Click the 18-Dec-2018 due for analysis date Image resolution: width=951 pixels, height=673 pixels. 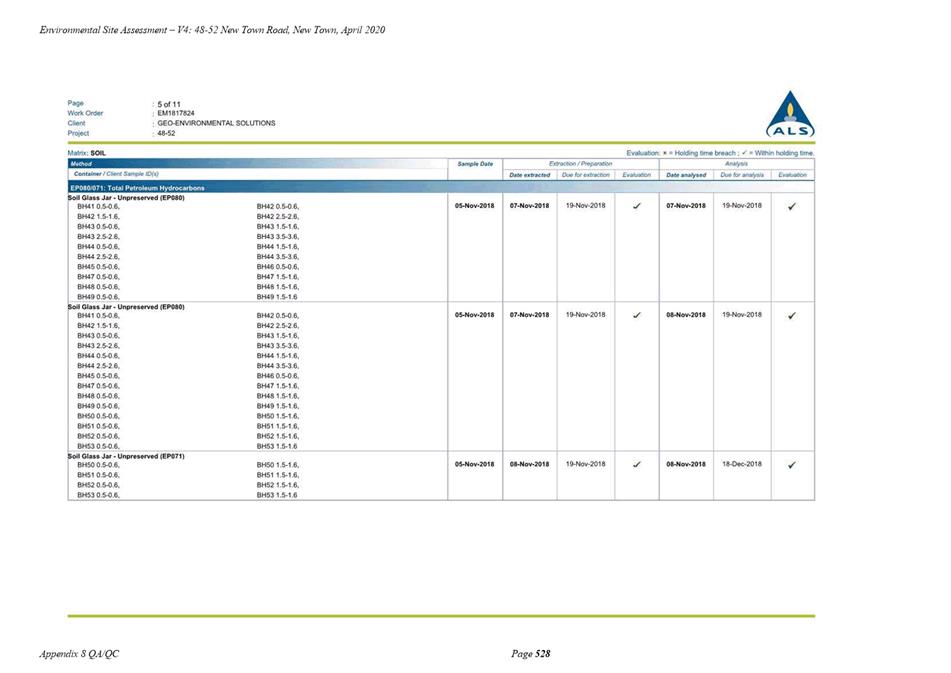pos(742,464)
